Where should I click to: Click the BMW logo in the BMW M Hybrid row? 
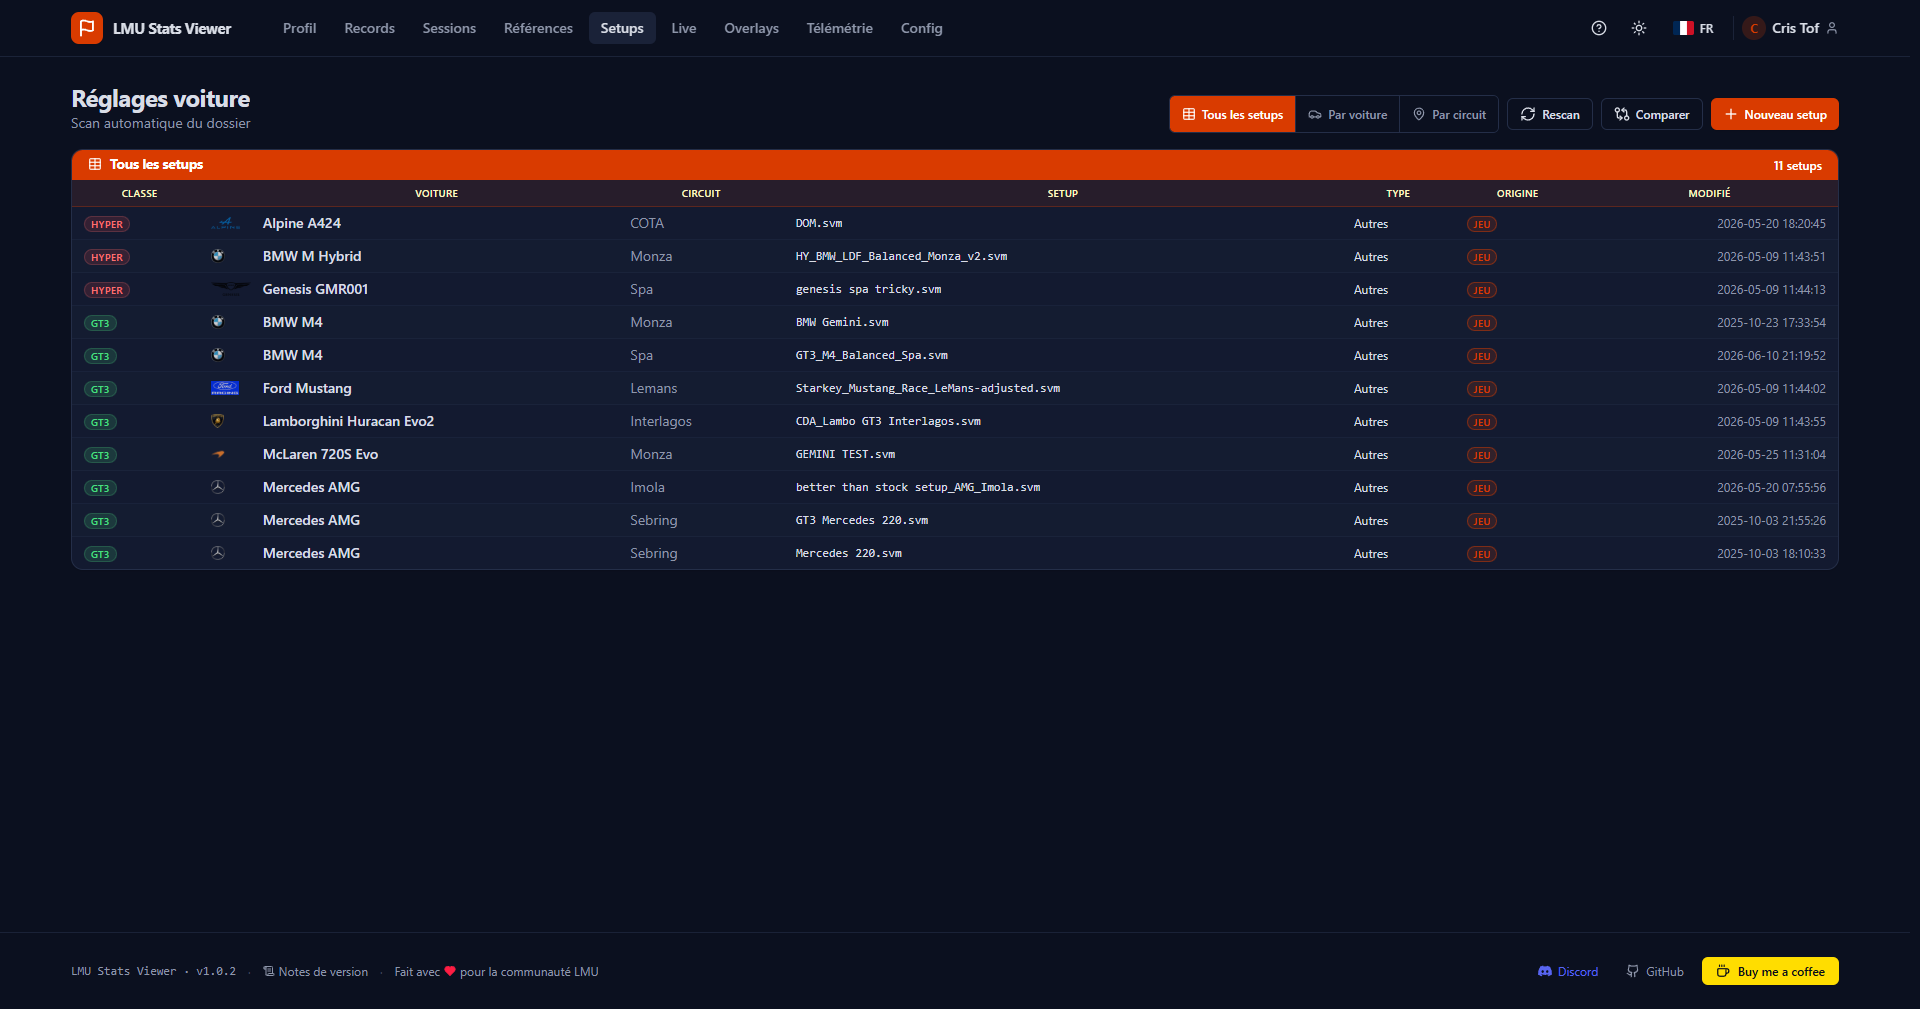(x=218, y=256)
